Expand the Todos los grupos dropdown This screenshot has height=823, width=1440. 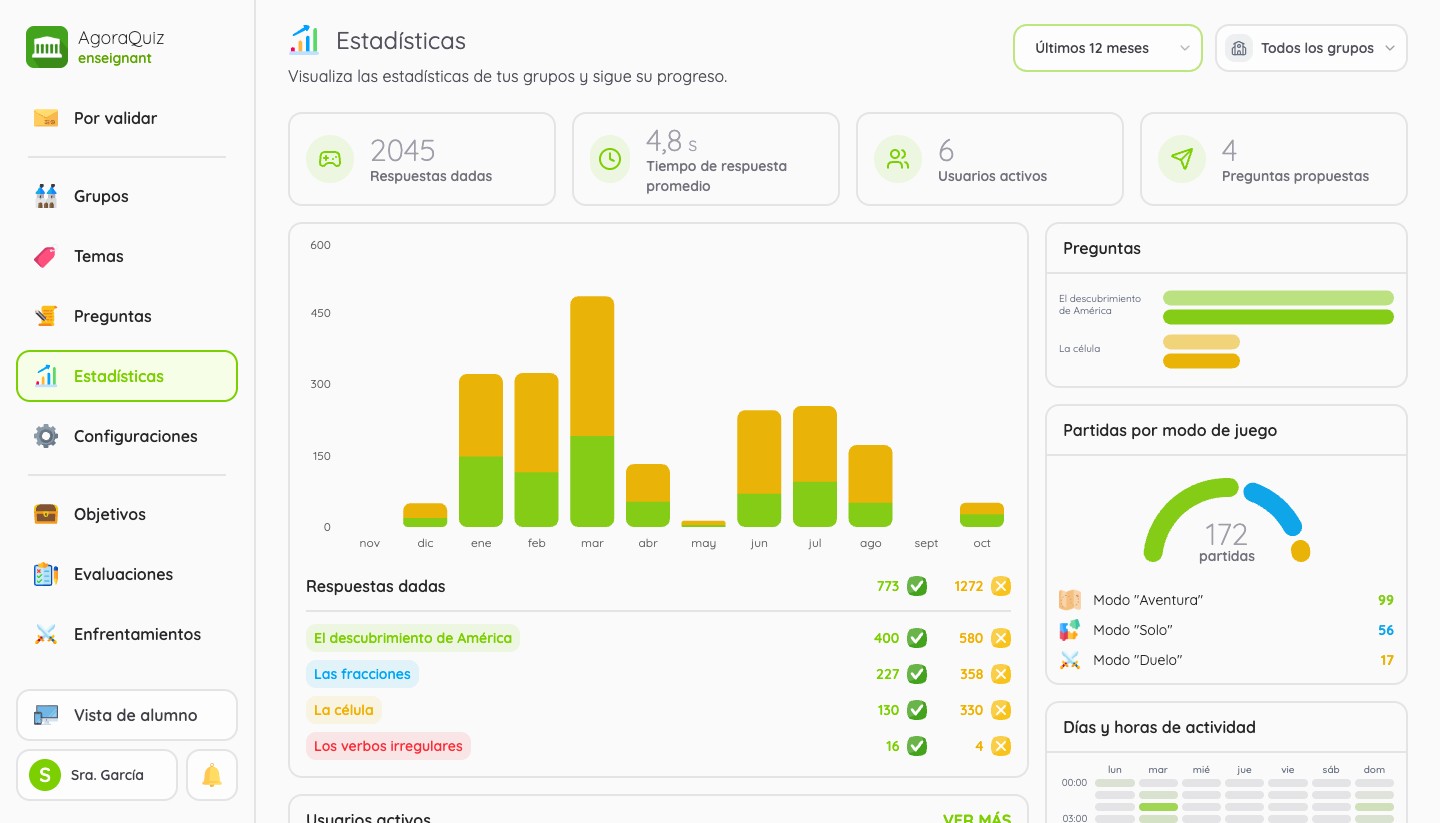(x=1311, y=48)
